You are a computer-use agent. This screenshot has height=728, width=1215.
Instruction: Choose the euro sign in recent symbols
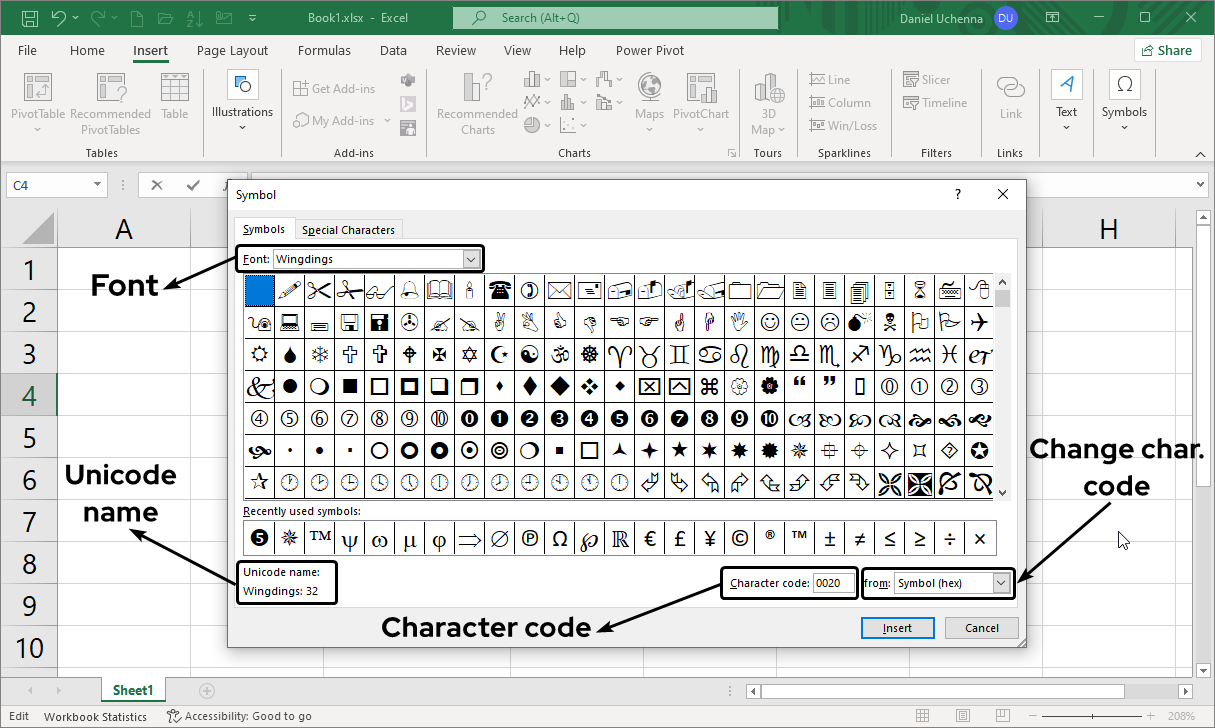click(x=650, y=539)
